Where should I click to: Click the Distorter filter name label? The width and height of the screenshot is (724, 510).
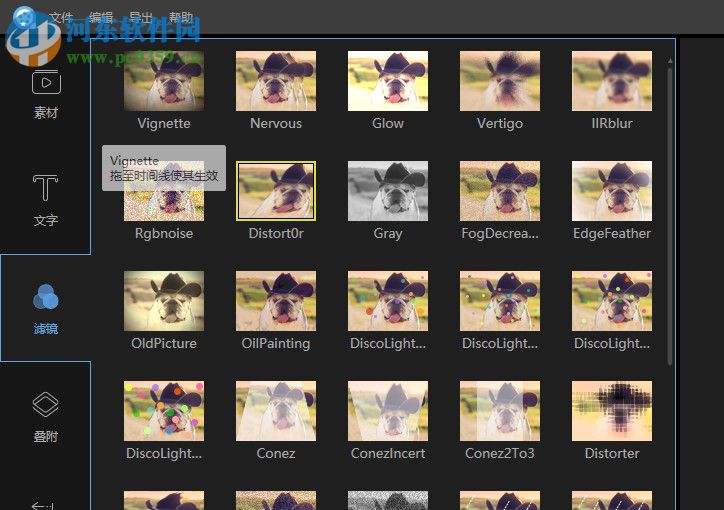[612, 453]
